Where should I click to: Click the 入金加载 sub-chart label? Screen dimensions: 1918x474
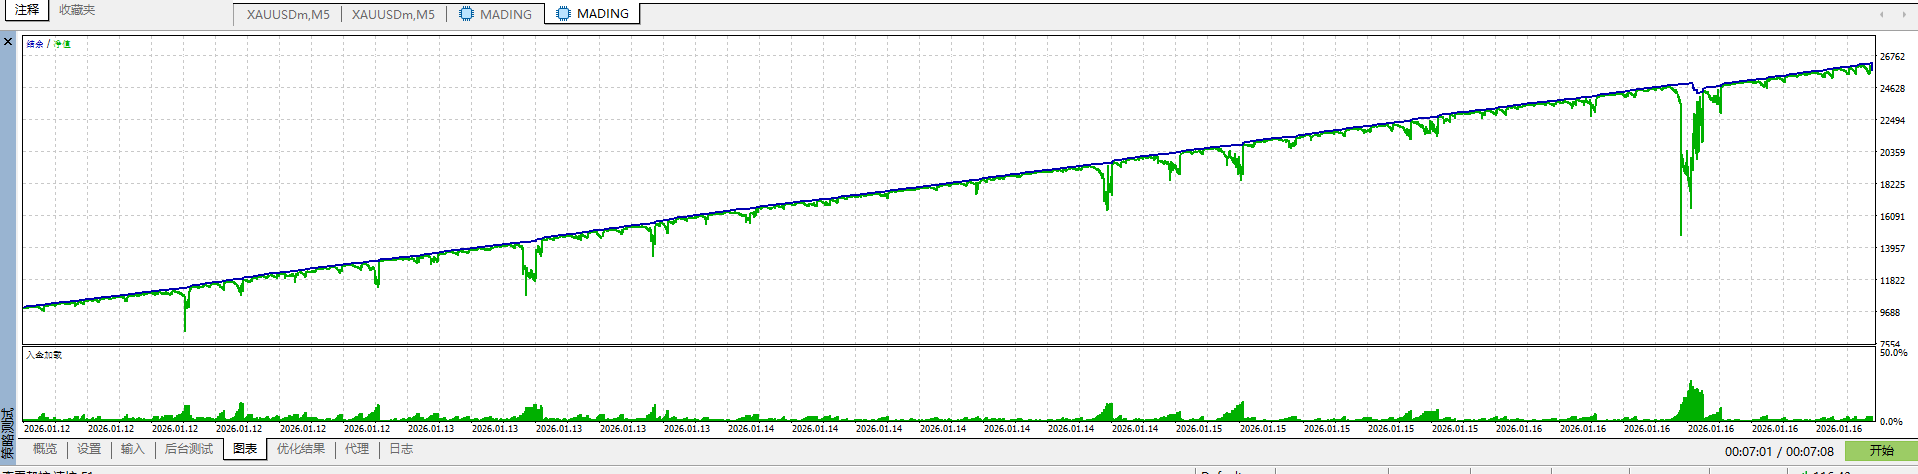(43, 355)
